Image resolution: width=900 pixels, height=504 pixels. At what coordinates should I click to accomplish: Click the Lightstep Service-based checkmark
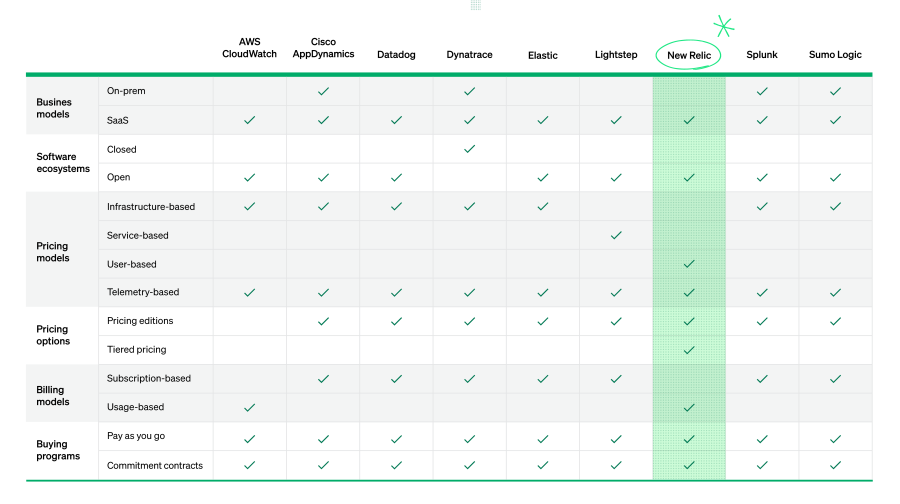coord(616,235)
